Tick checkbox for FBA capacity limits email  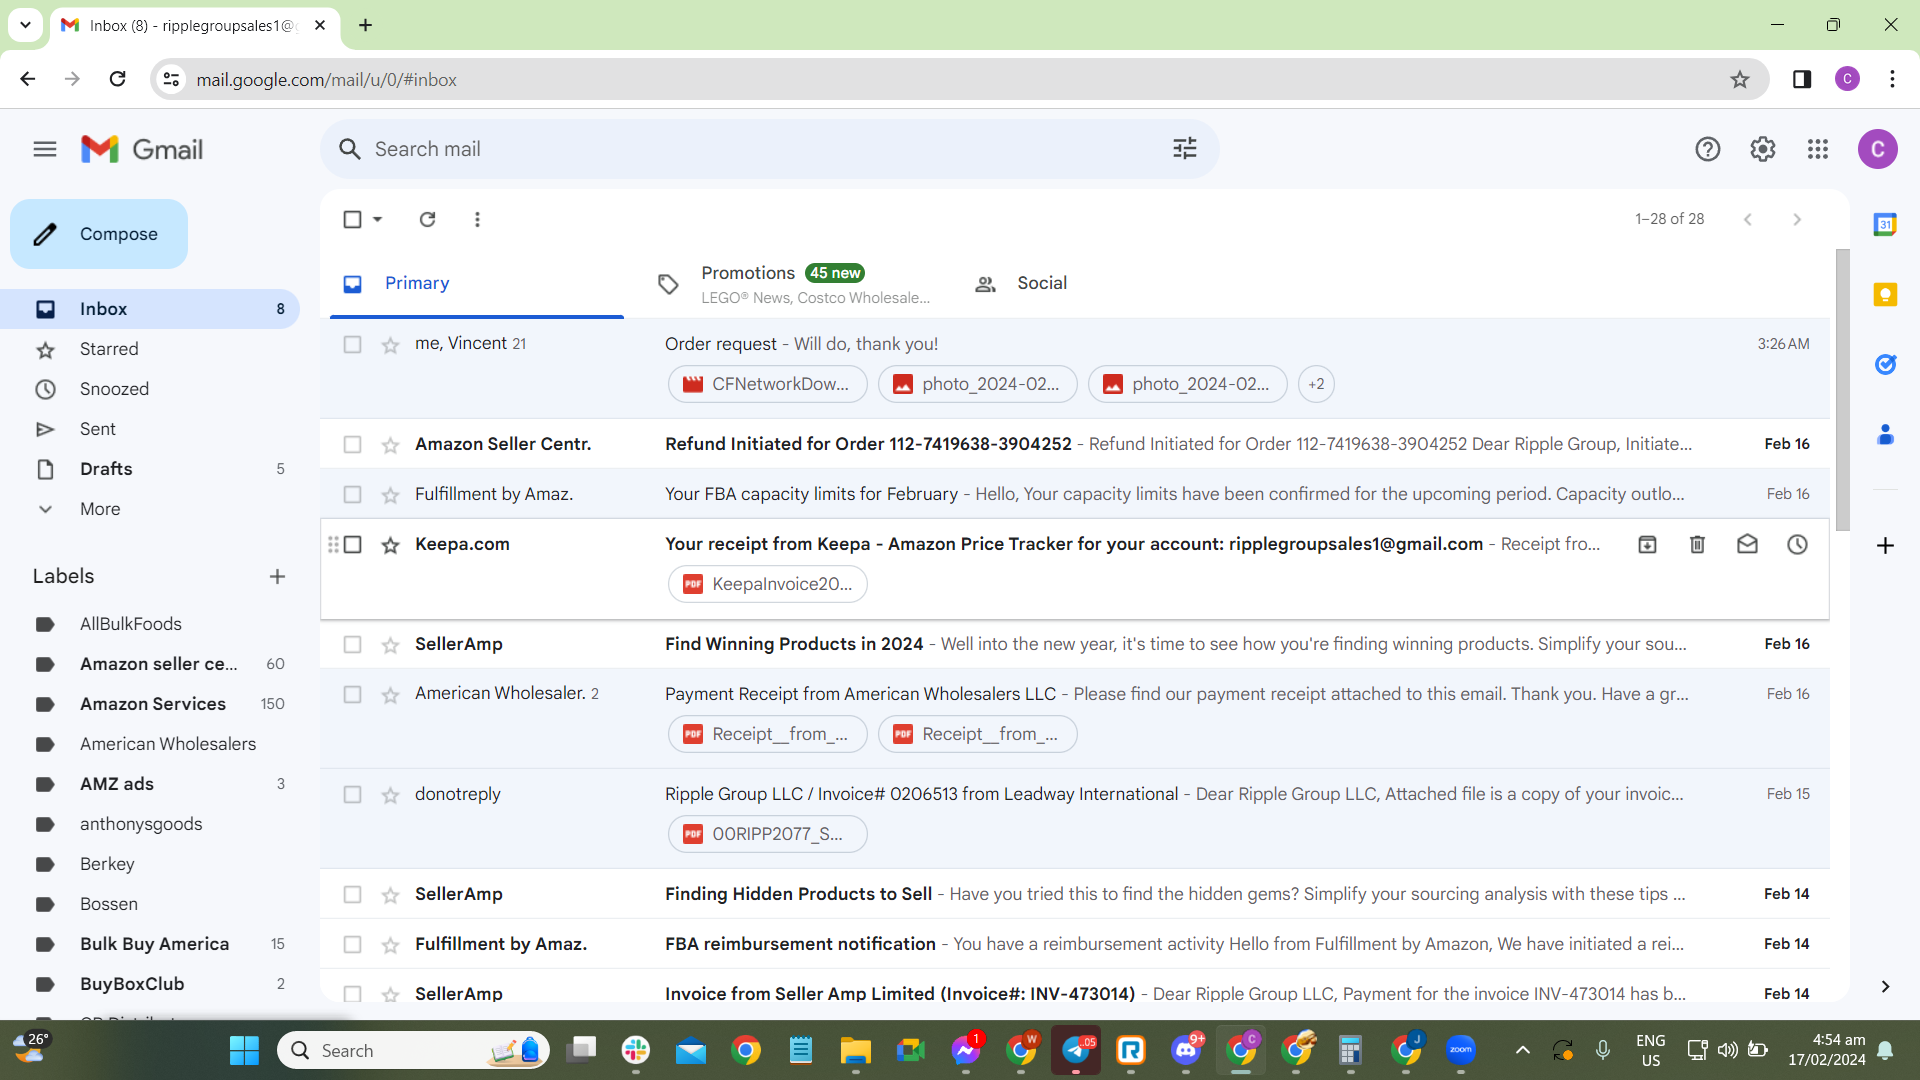[352, 494]
